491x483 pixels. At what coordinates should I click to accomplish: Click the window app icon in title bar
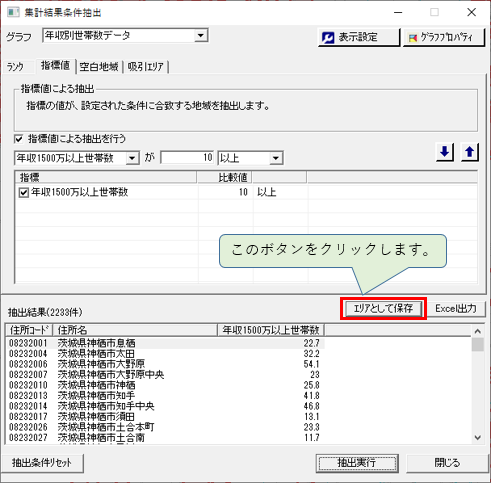click(x=13, y=12)
